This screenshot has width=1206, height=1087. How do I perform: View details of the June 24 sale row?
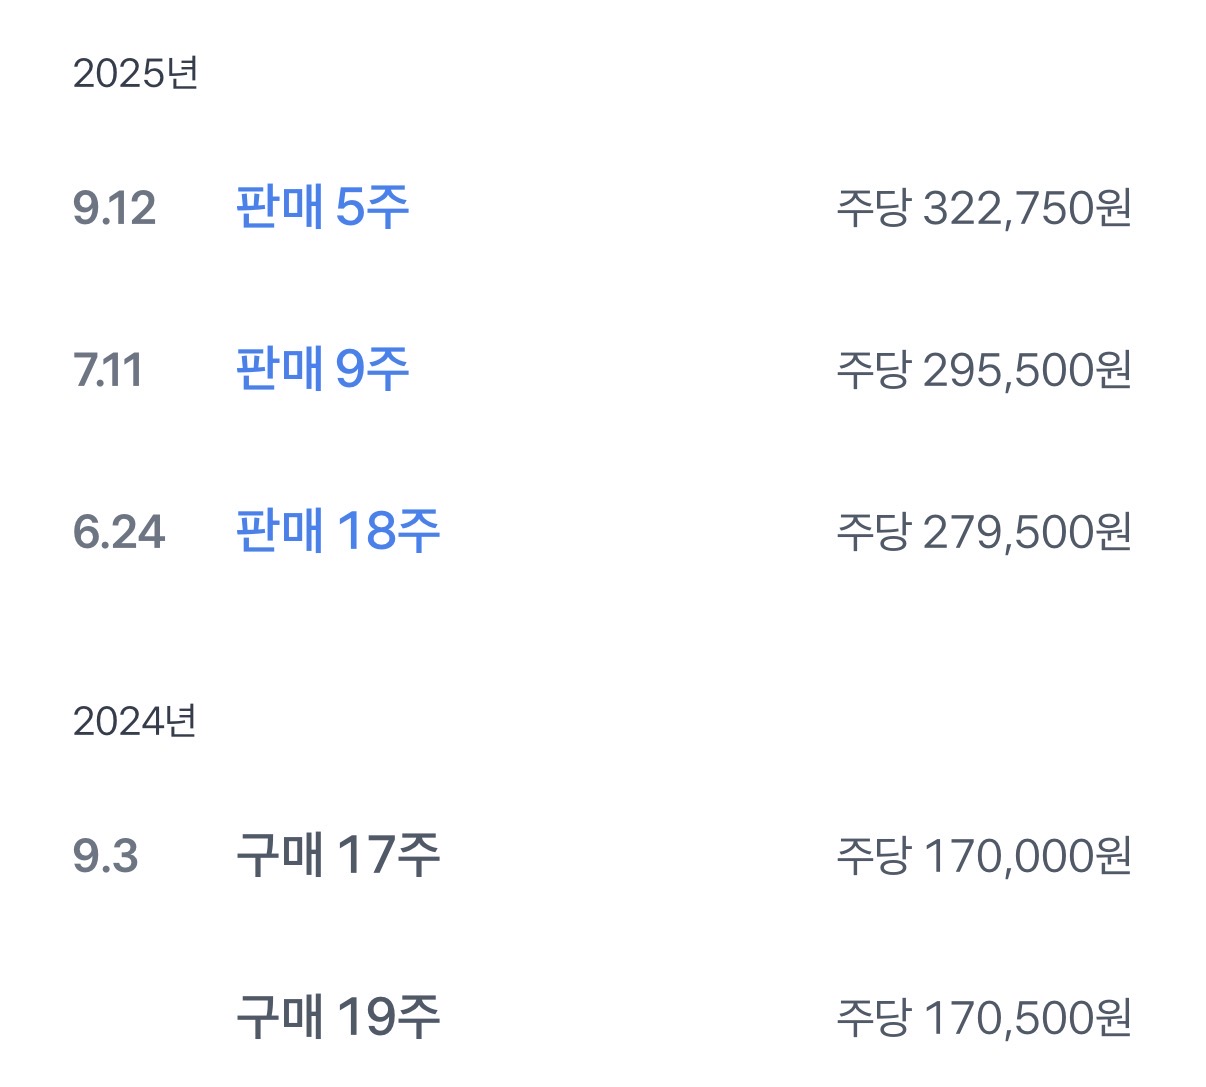(x=600, y=531)
